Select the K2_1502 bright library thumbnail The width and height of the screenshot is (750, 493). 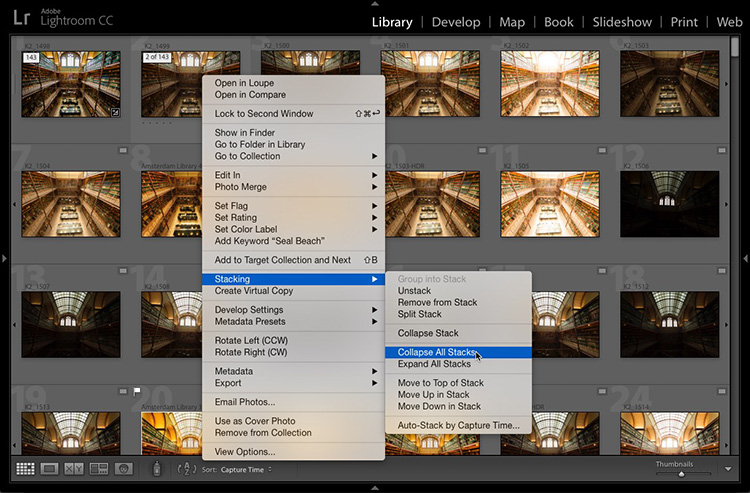pyautogui.click(x=550, y=84)
